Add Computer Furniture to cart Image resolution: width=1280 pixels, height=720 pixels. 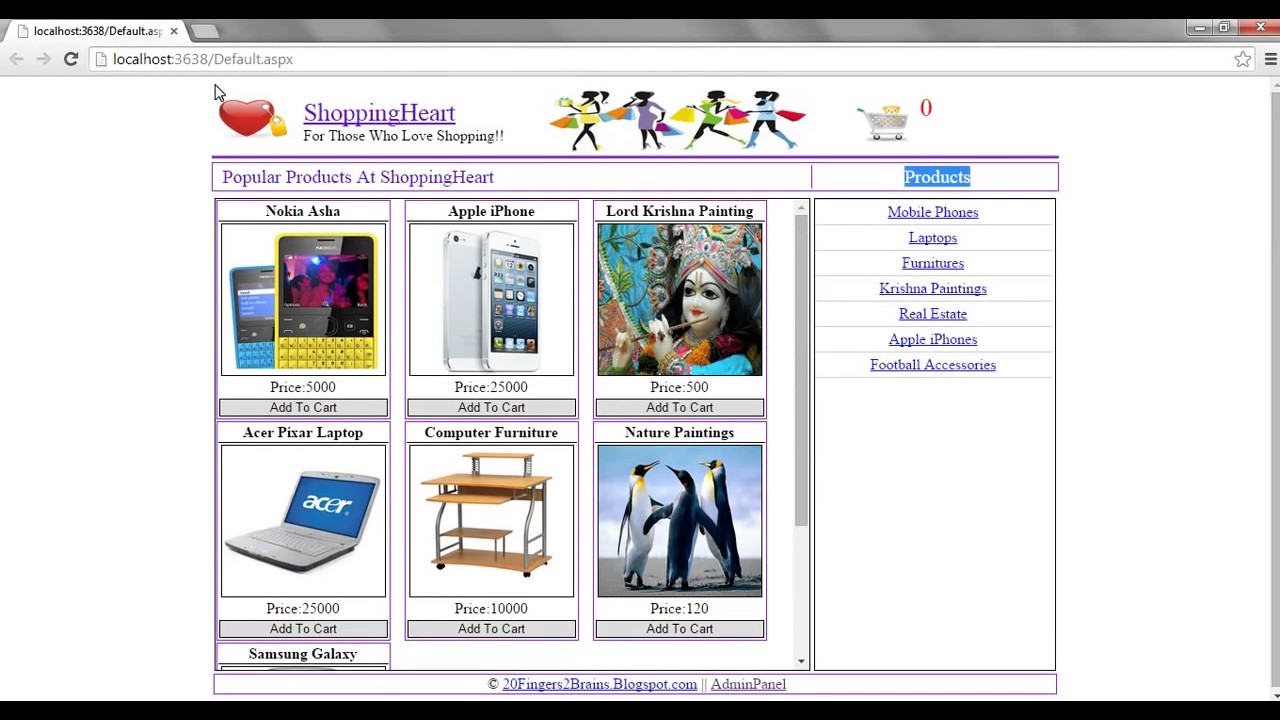491,629
